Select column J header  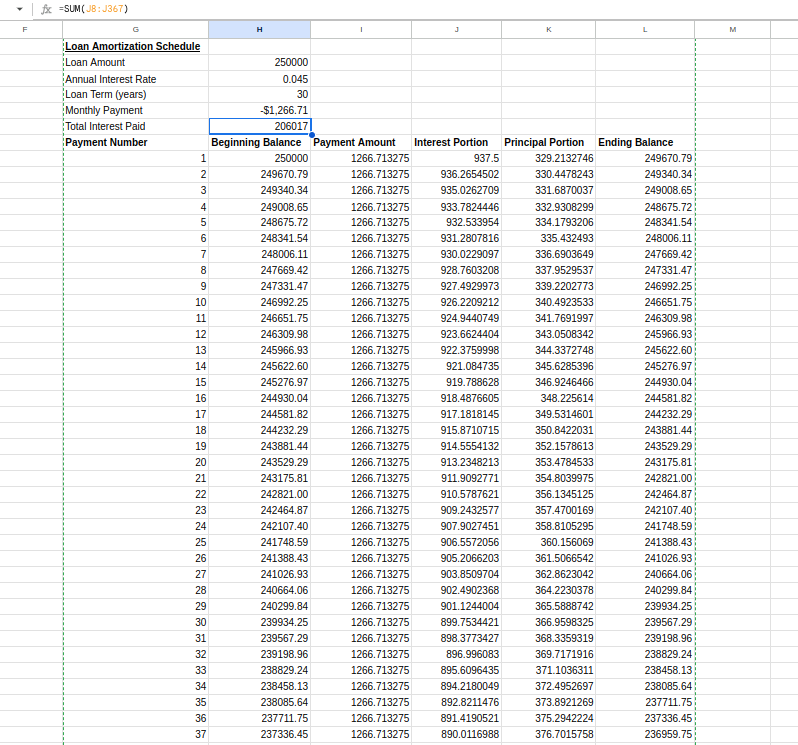pyautogui.click(x=456, y=29)
